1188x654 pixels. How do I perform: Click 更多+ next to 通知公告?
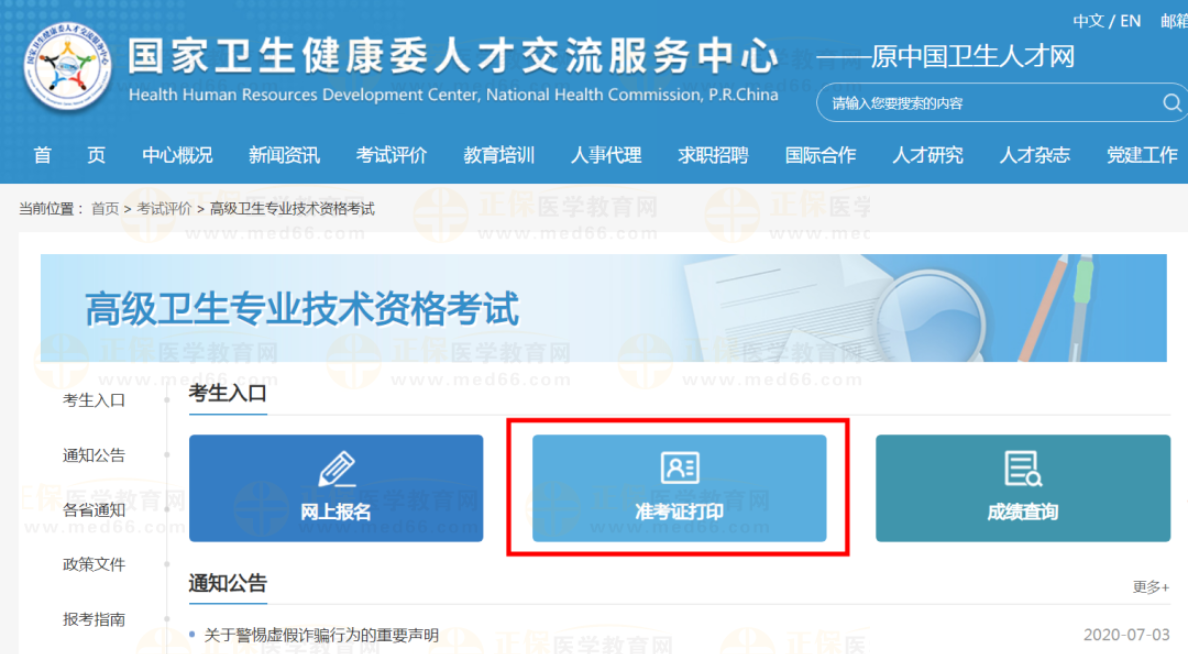[x=1151, y=587]
